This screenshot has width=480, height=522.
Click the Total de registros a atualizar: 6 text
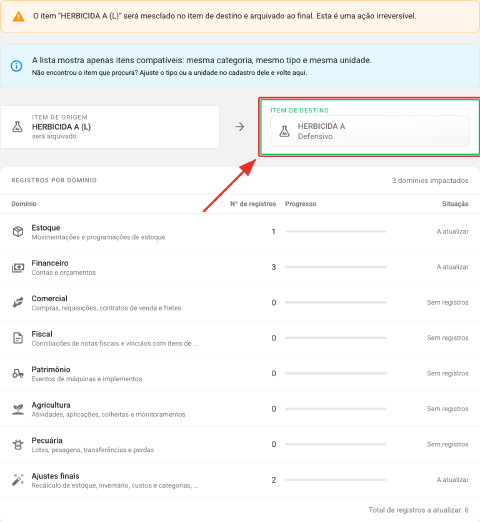(418, 510)
